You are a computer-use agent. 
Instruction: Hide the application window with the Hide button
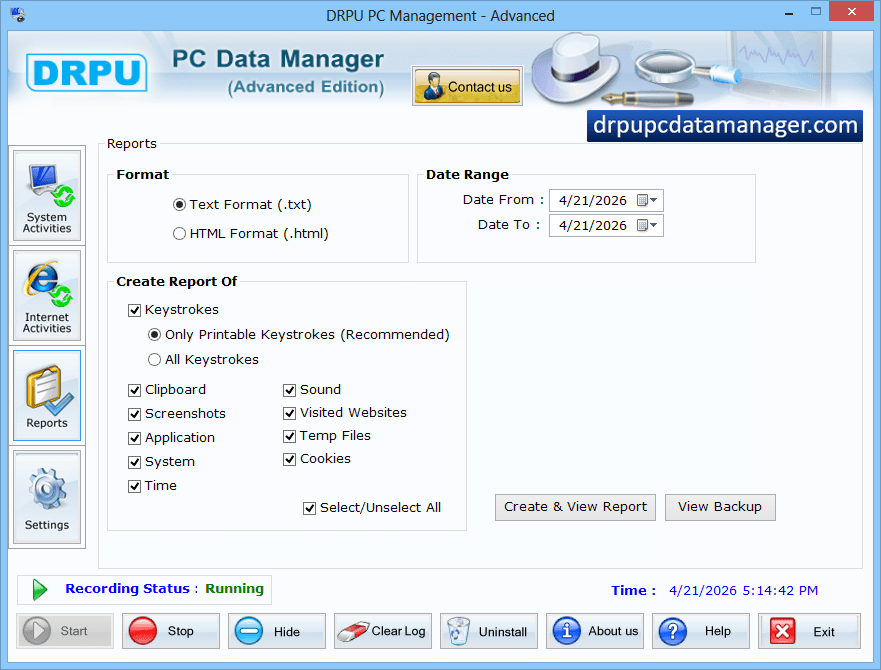(277, 631)
